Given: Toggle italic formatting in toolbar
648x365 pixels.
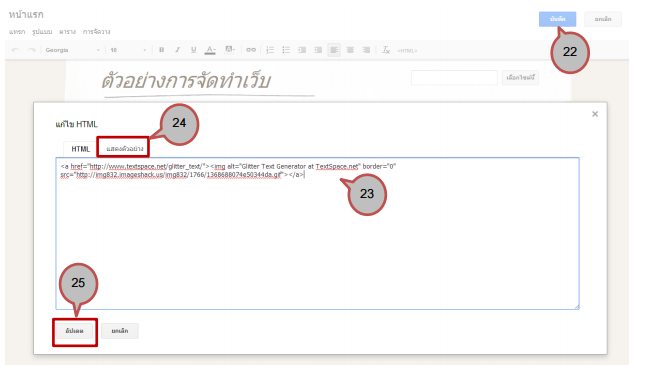Looking at the screenshot, I should click(177, 50).
